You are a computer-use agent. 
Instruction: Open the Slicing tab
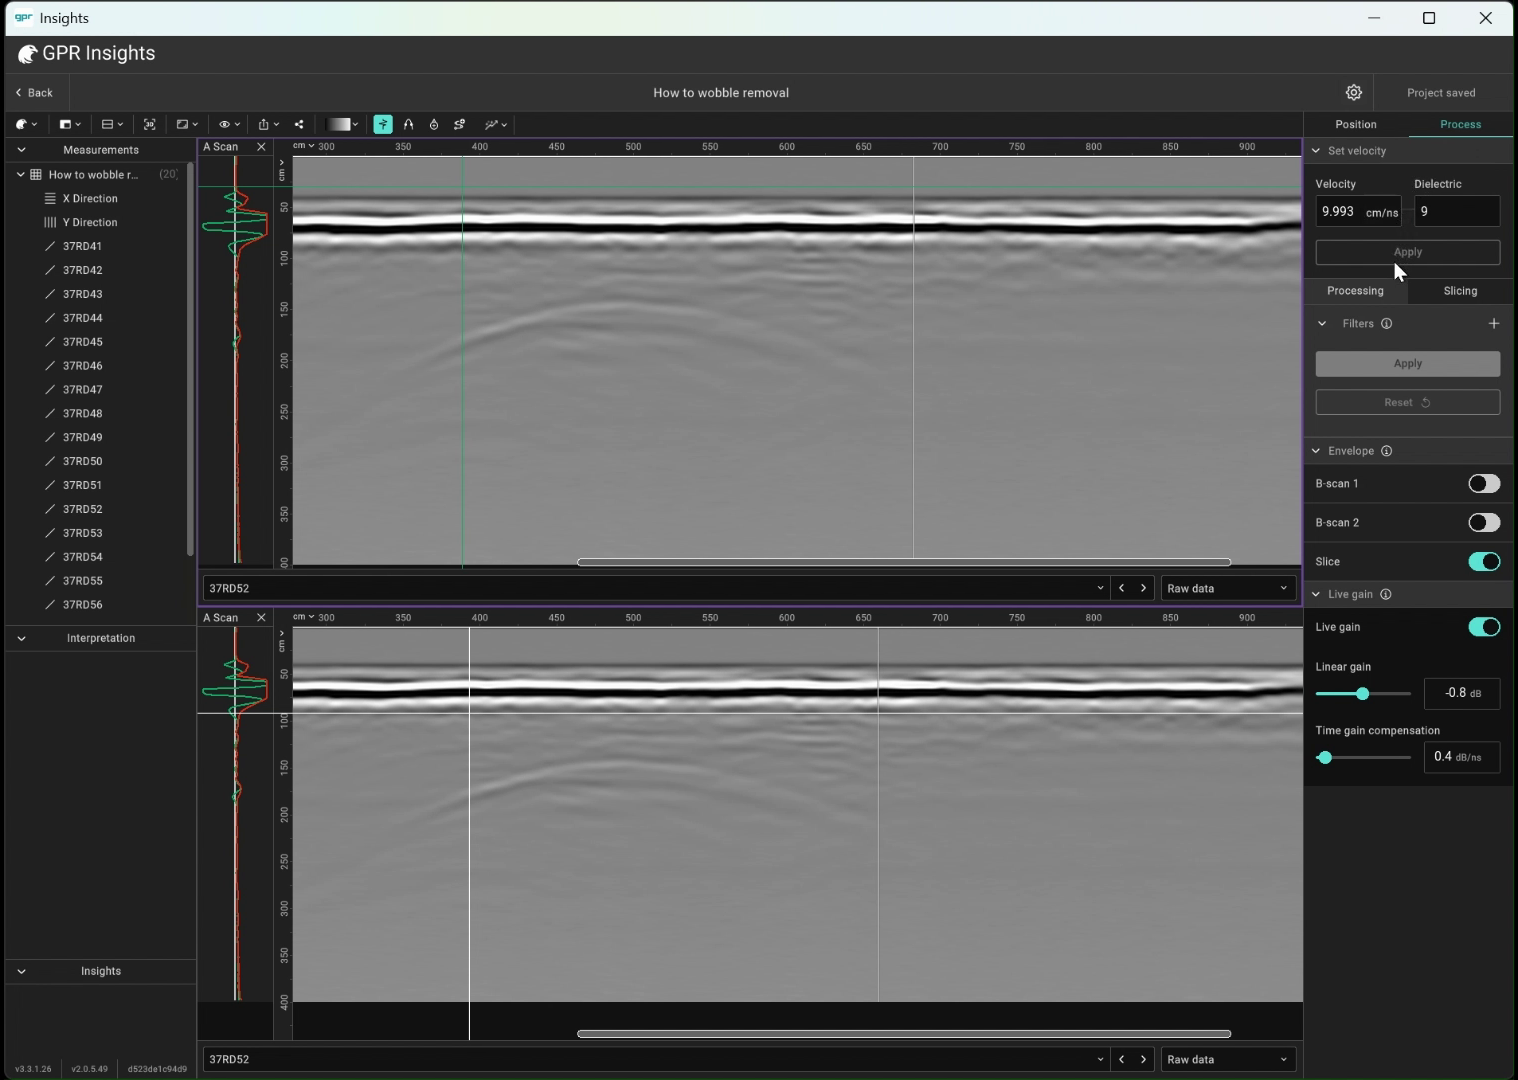1459,291
